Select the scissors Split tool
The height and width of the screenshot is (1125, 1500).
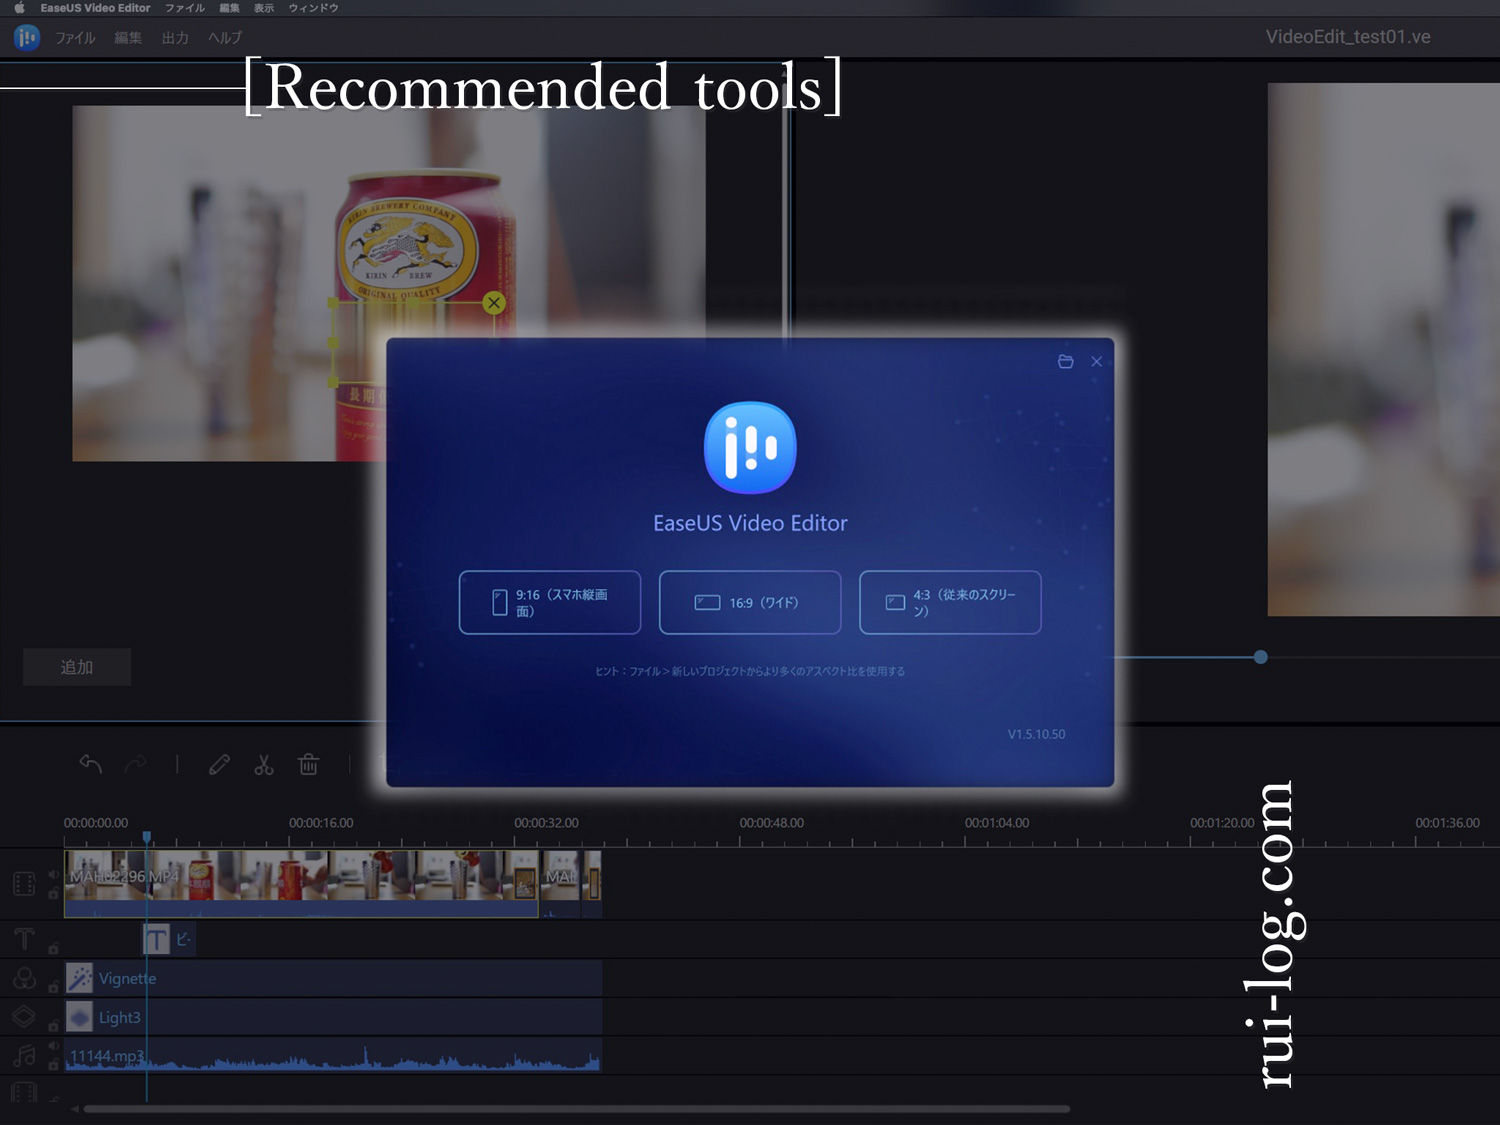pos(264,764)
